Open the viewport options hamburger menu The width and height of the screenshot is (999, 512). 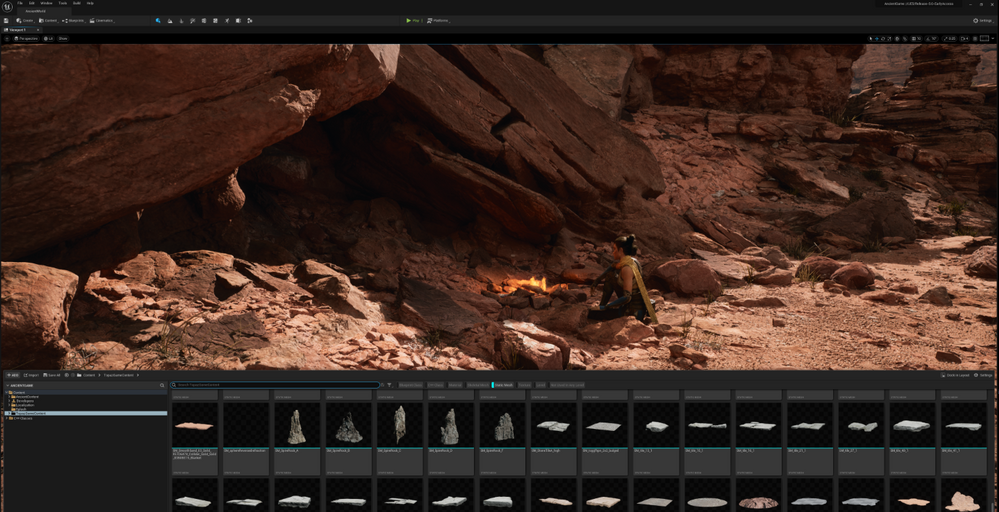[7, 38]
